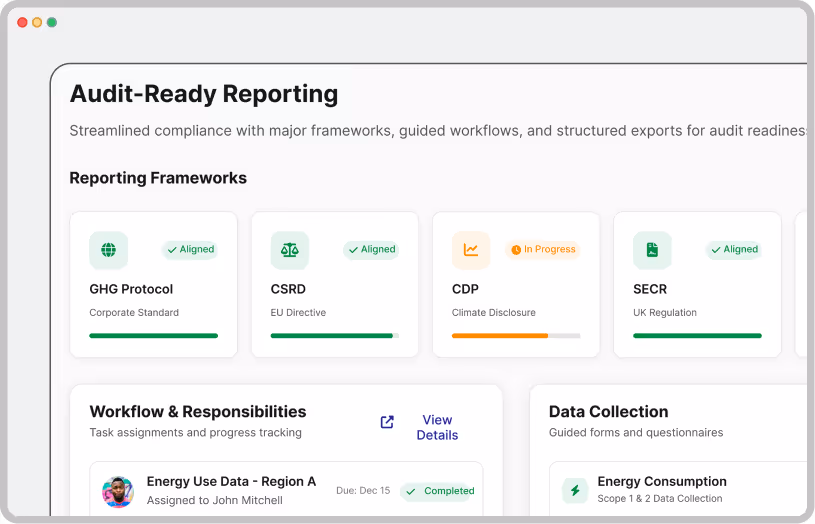This screenshot has height=524, width=815.
Task: Click the 'Due: Dec 15' date
Action: [x=363, y=491]
